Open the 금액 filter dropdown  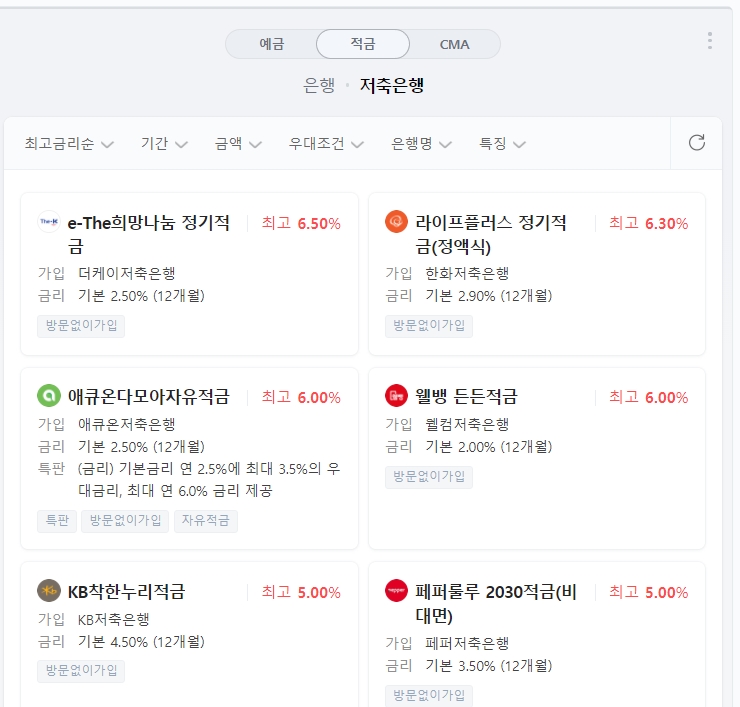[x=238, y=143]
